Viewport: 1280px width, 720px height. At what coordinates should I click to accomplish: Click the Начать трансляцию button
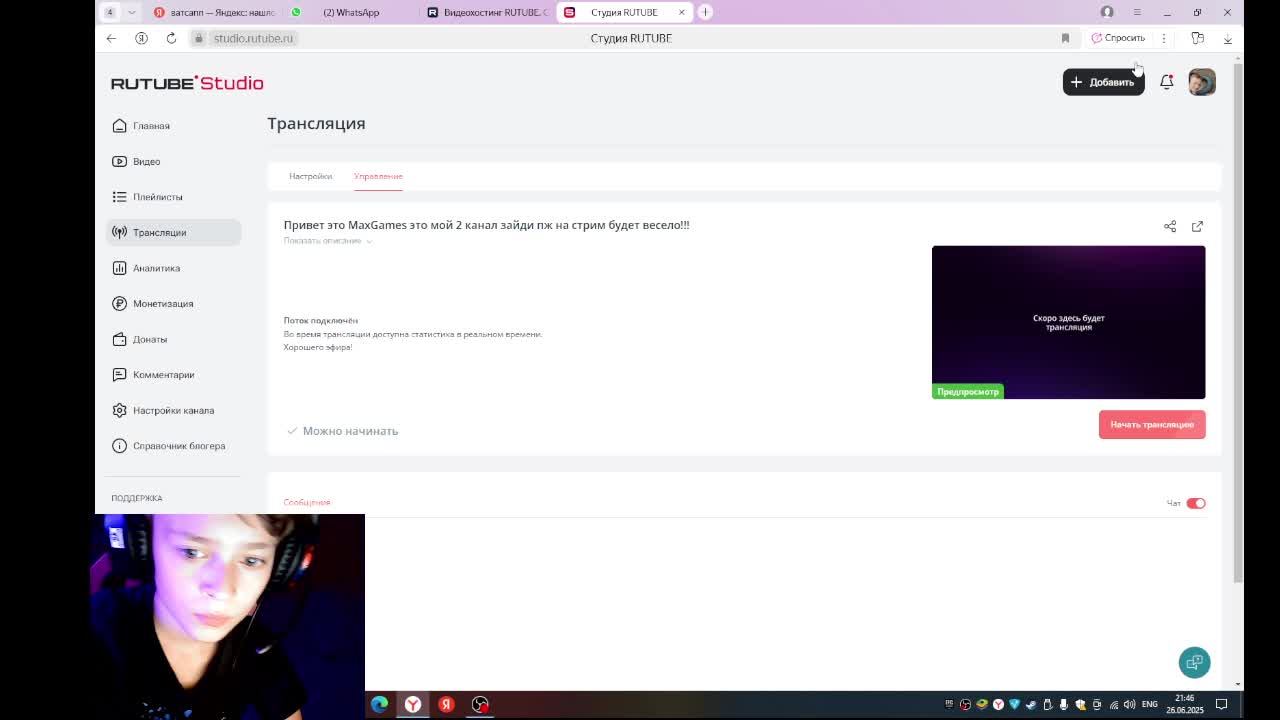(x=1152, y=424)
